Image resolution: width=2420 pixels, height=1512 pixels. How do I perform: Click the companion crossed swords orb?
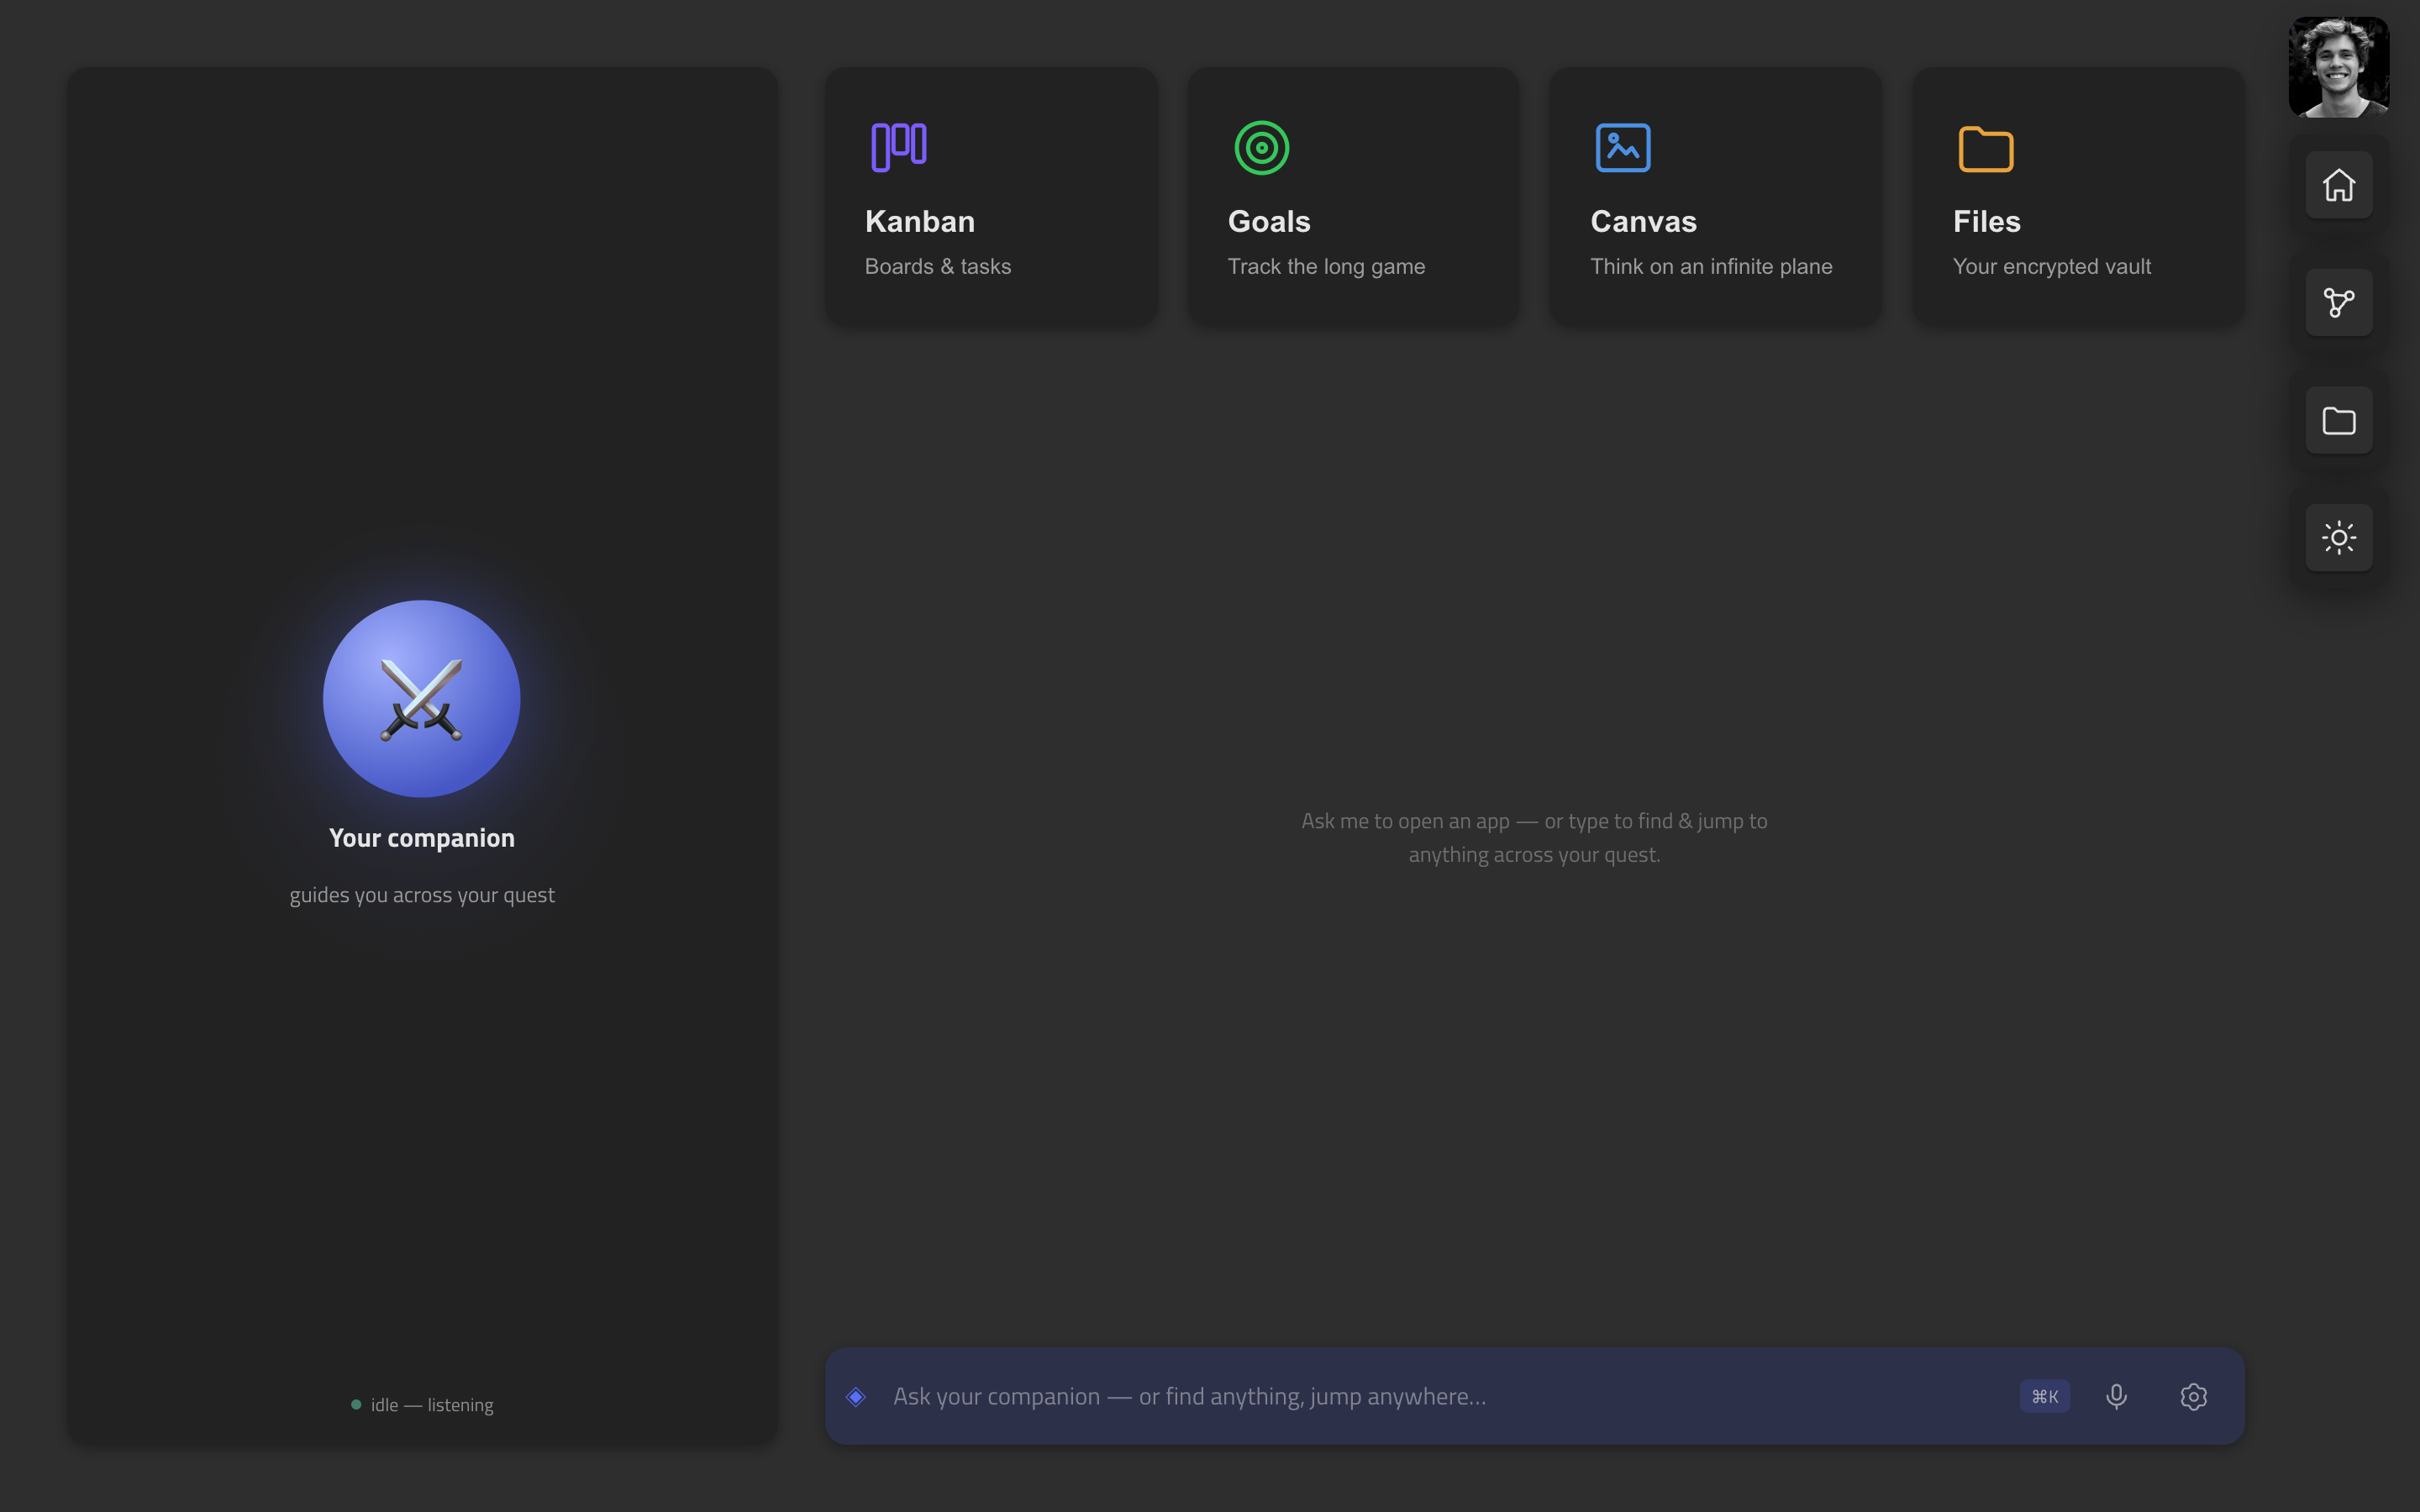coord(421,698)
